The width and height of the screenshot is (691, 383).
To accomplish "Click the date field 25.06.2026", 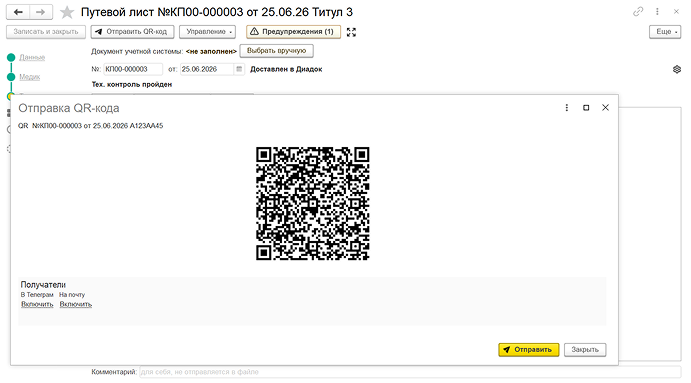I will 206,69.
